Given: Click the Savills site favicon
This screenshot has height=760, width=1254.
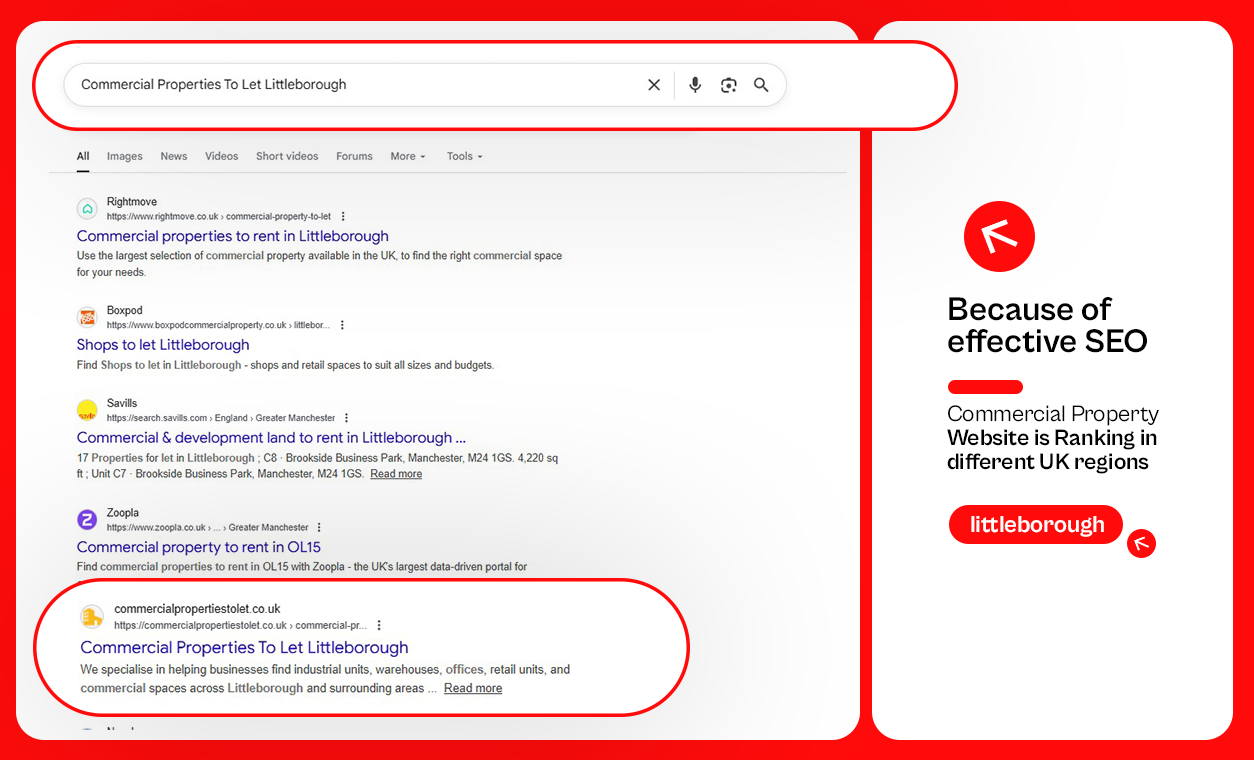Looking at the screenshot, I should (x=87, y=409).
